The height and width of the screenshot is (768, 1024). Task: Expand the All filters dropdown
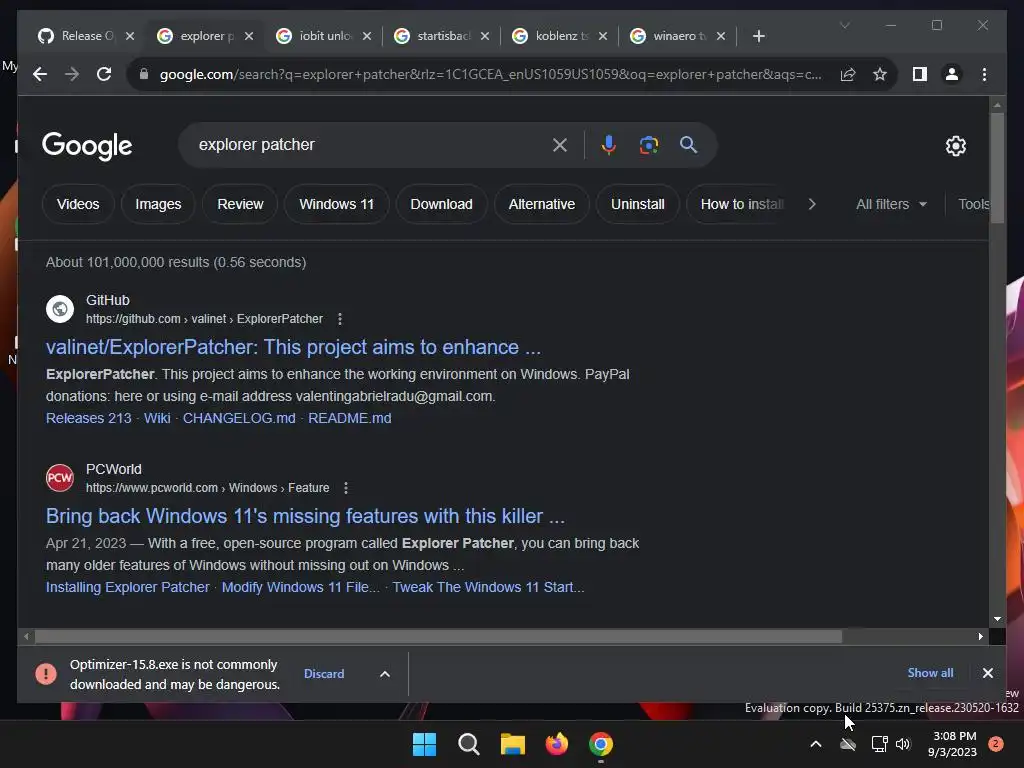[x=891, y=204]
